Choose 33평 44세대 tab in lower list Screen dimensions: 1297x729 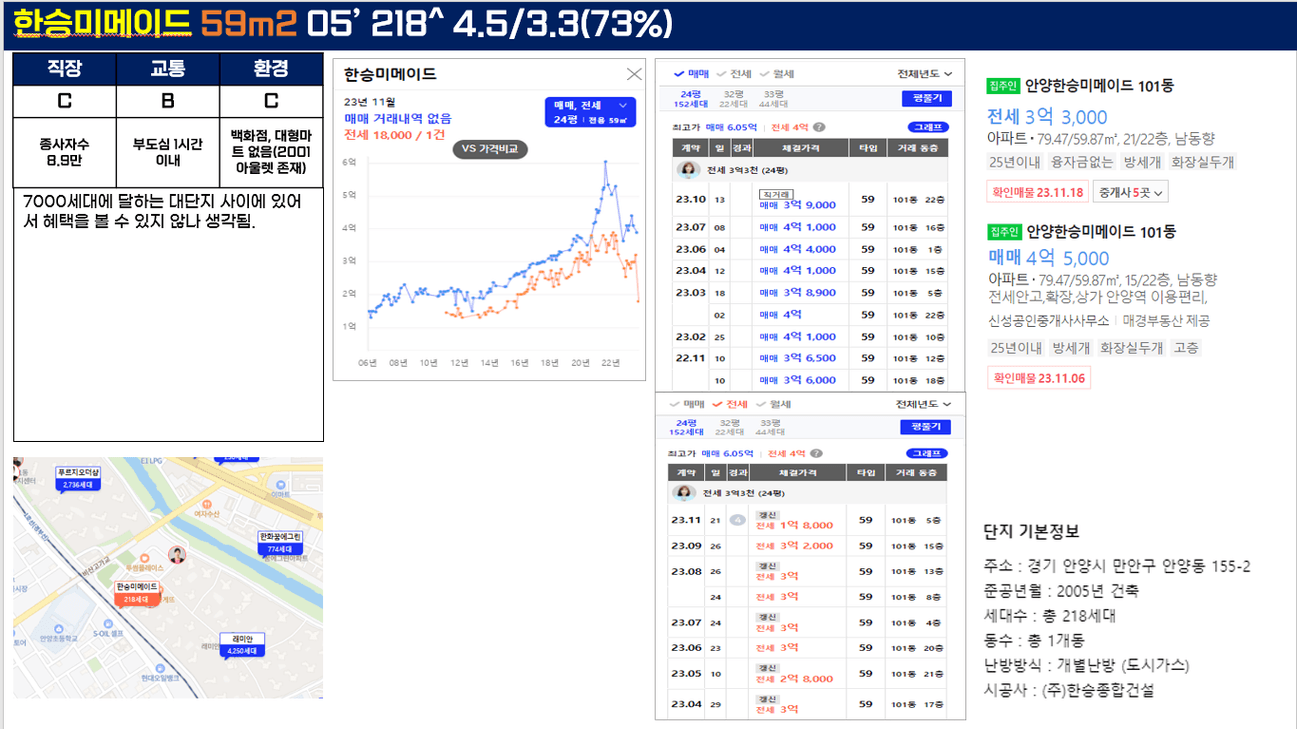[x=771, y=427]
